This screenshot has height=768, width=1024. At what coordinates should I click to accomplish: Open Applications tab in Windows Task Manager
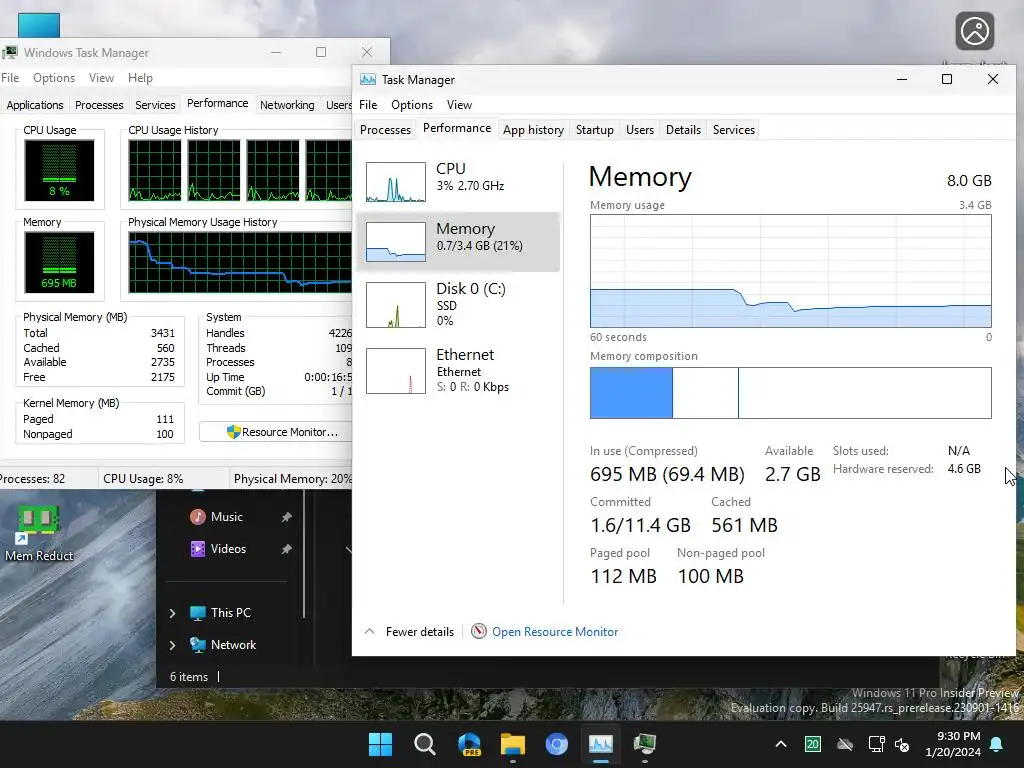point(35,104)
